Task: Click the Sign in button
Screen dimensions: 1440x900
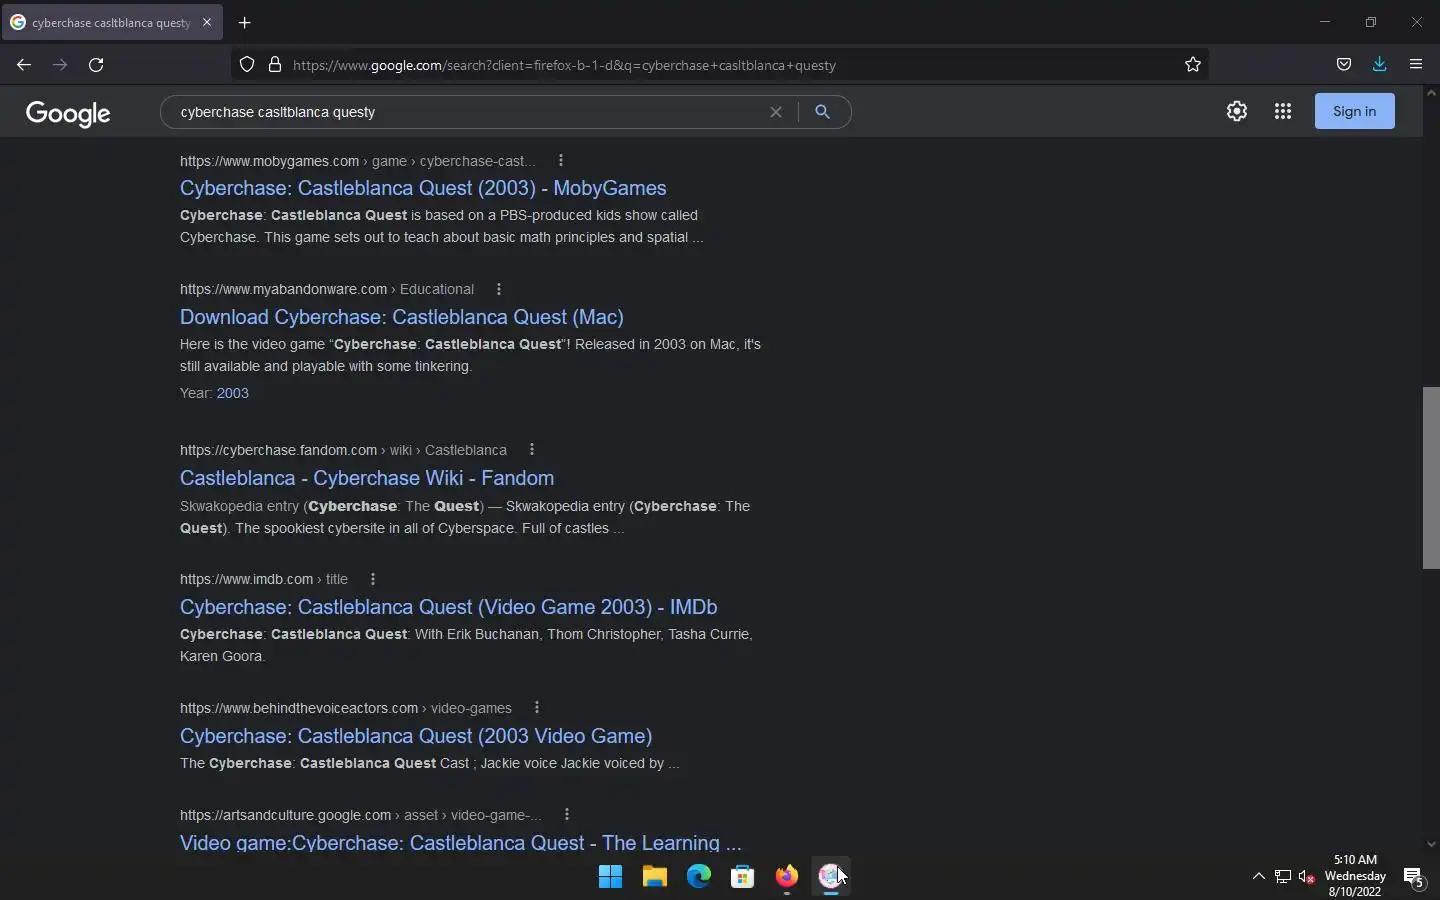Action: (x=1355, y=111)
